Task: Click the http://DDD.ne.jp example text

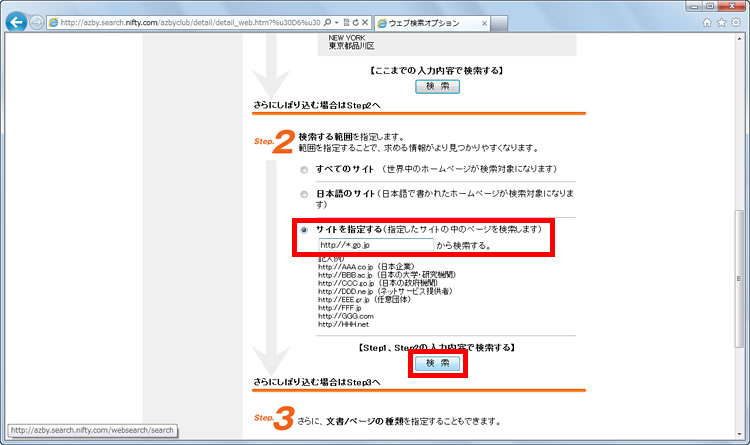Action: 346,291
